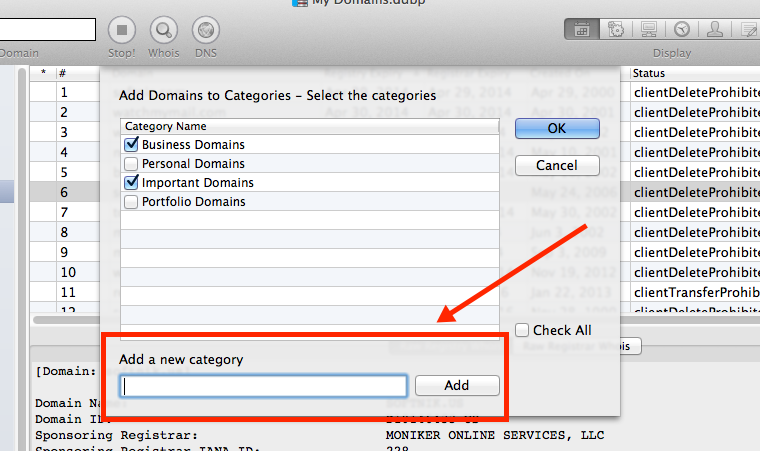Select the notes pencil display view icon
The height and width of the screenshot is (451, 760).
[x=749, y=29]
